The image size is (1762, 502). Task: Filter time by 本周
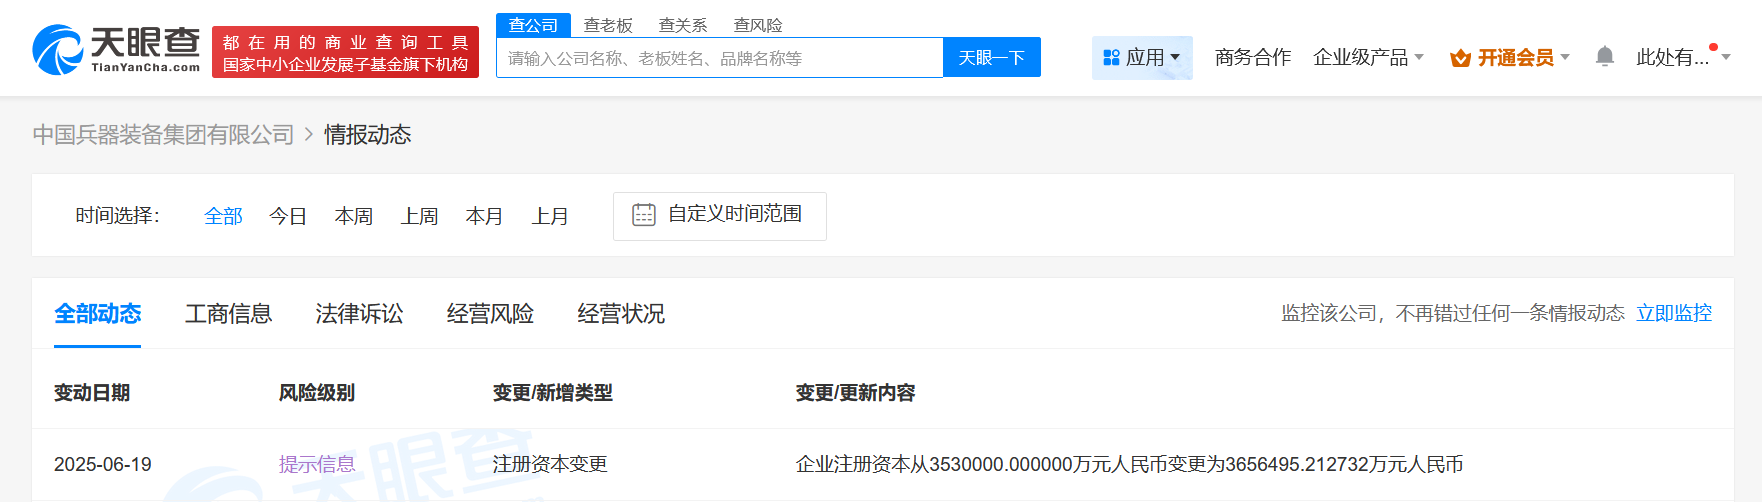pos(354,216)
